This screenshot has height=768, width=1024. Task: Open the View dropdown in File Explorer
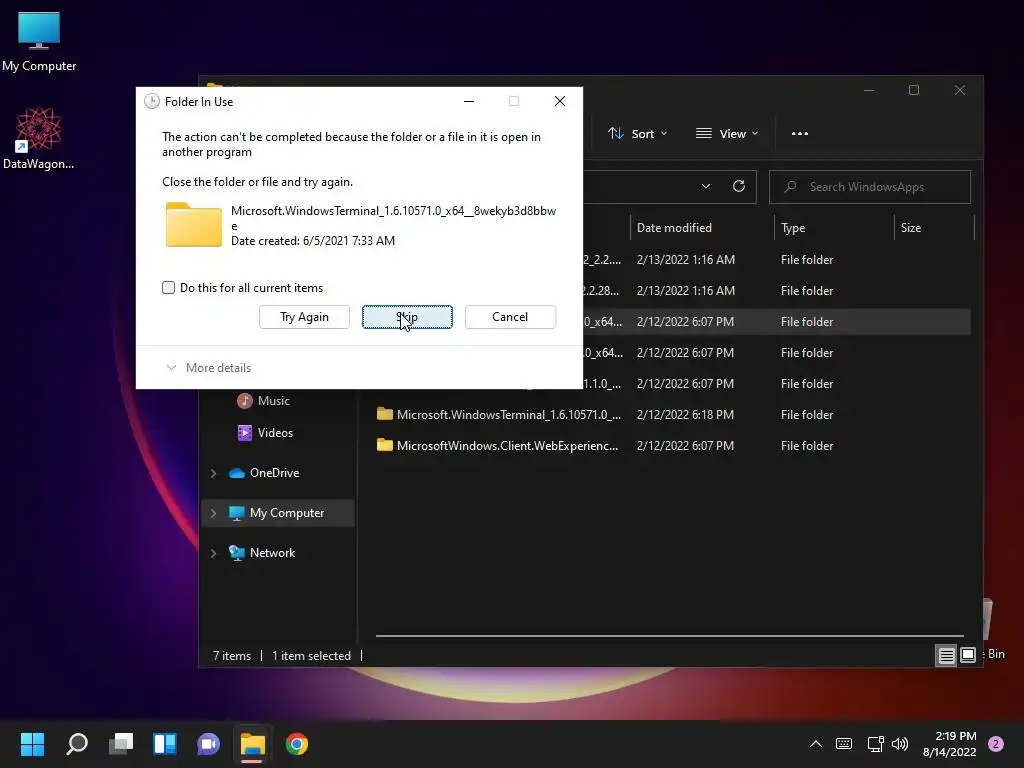[727, 134]
